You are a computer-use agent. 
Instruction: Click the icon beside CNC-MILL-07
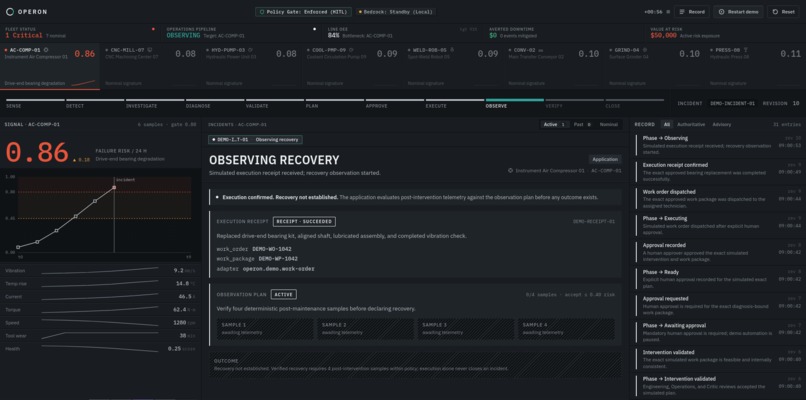149,50
